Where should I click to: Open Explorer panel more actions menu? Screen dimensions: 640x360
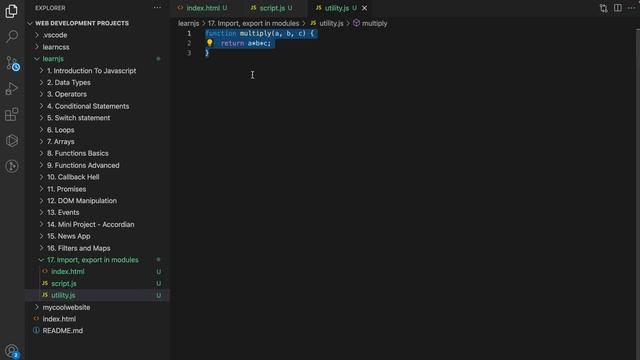coord(157,8)
